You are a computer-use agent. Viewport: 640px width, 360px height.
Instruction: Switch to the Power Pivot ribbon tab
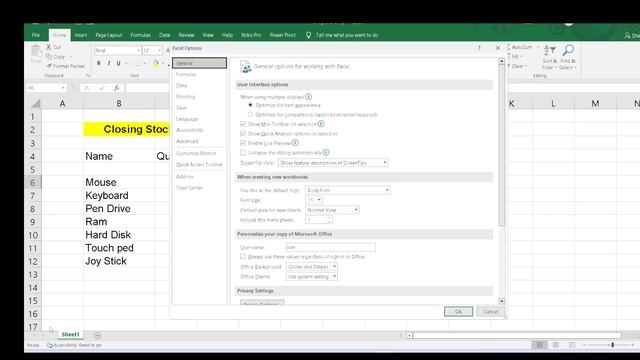click(x=282, y=35)
